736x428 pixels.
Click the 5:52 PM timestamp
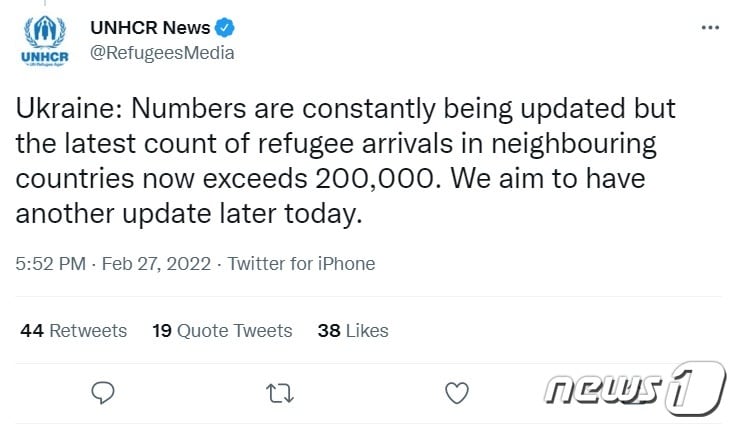coord(51,264)
